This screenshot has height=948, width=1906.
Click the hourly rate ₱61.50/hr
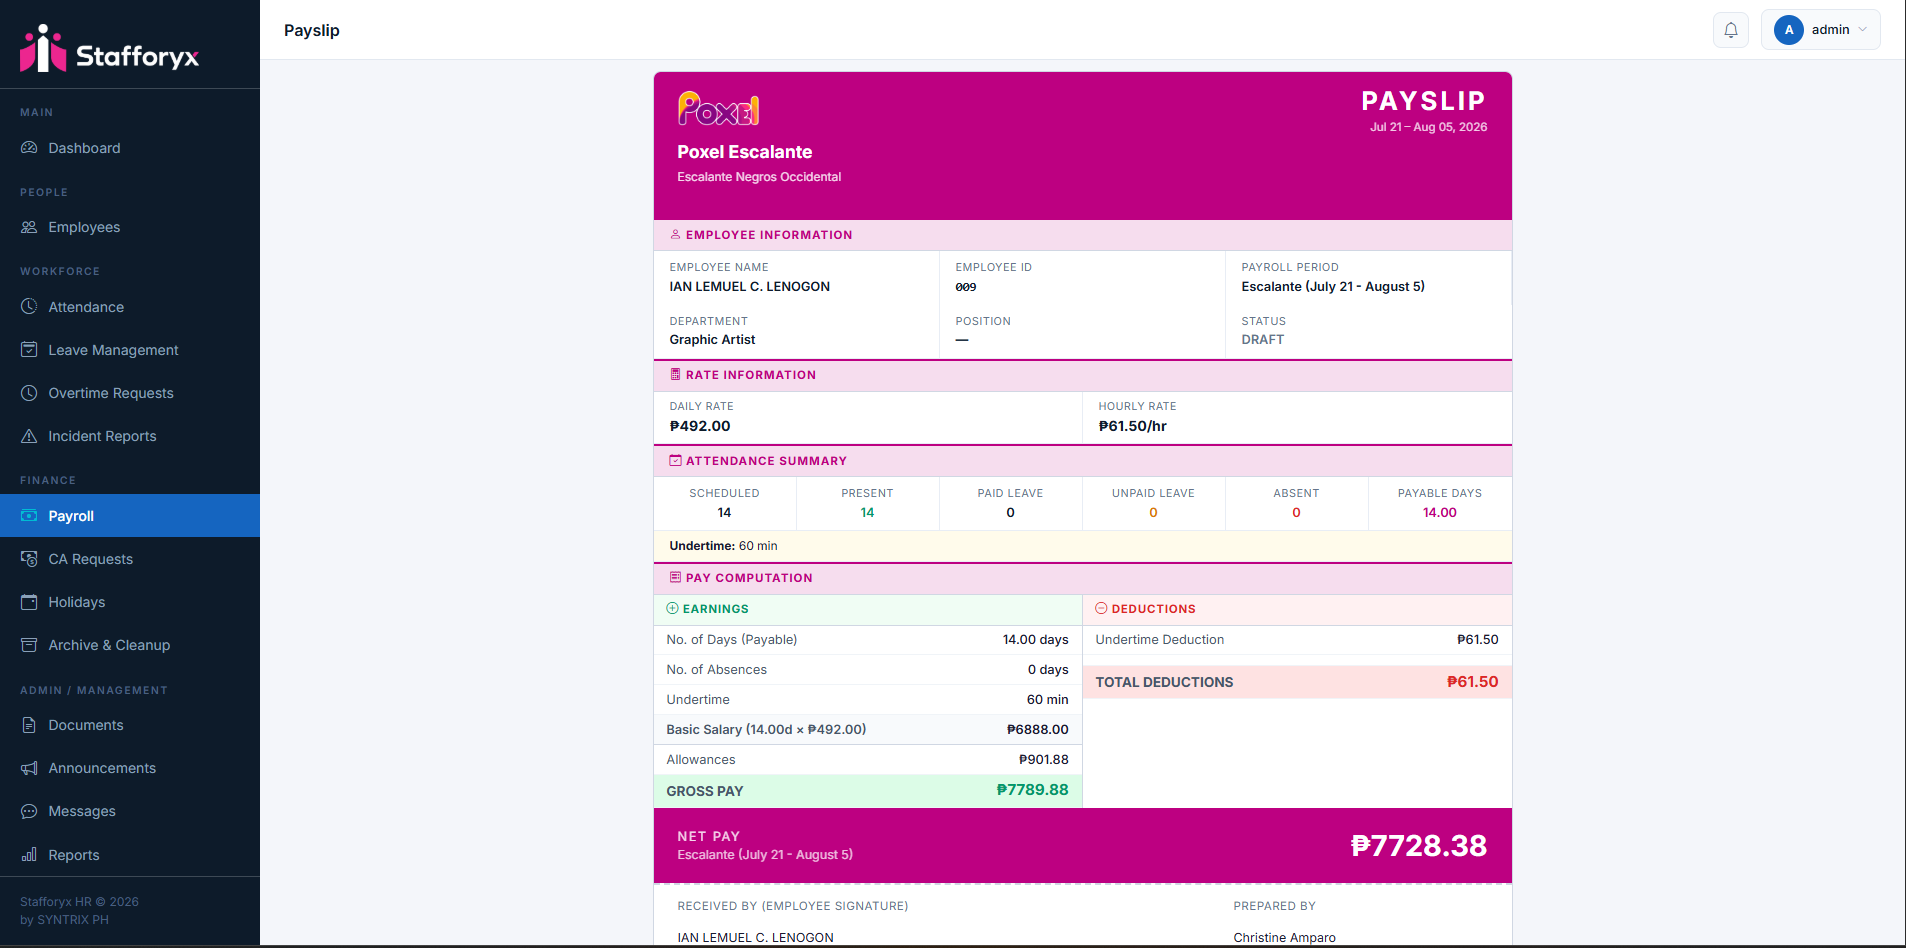coord(1132,426)
